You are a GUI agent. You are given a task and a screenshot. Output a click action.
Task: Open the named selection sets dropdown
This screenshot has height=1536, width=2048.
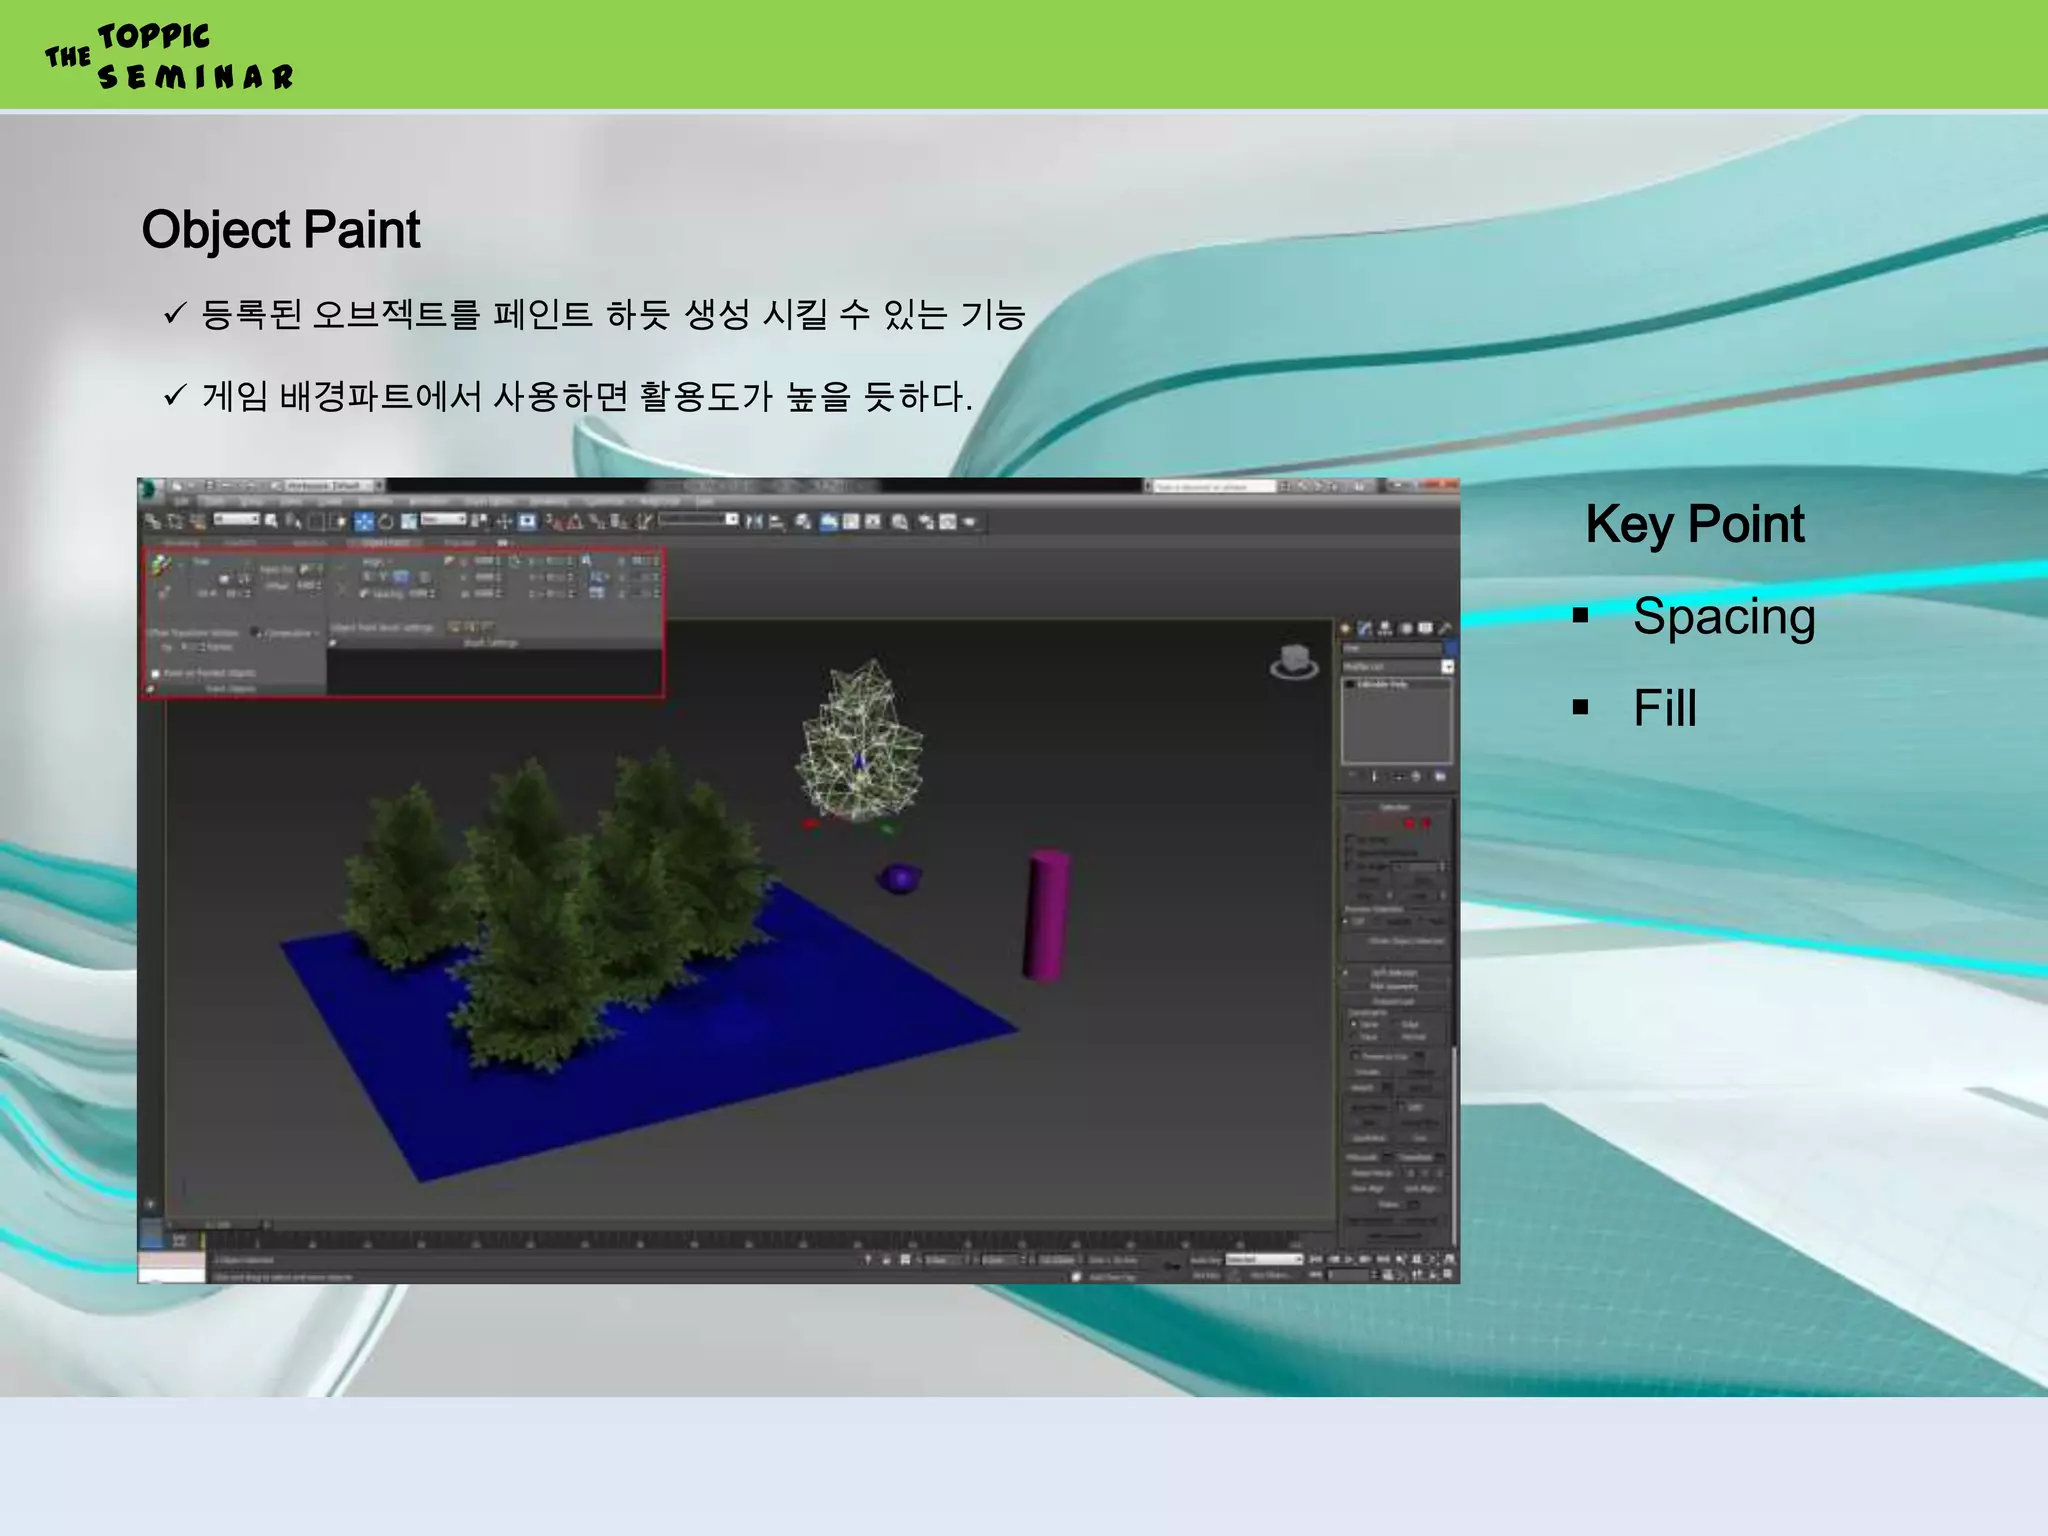pos(698,519)
